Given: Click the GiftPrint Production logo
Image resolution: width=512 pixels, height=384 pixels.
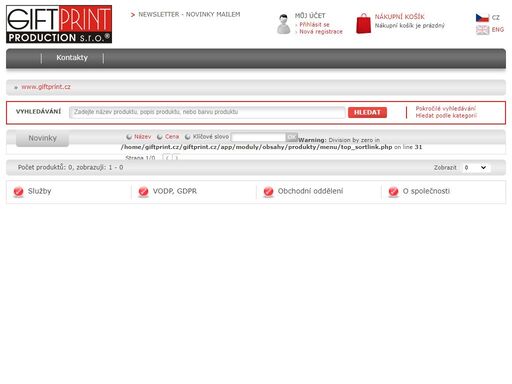Looking at the screenshot, I should (x=59, y=24).
